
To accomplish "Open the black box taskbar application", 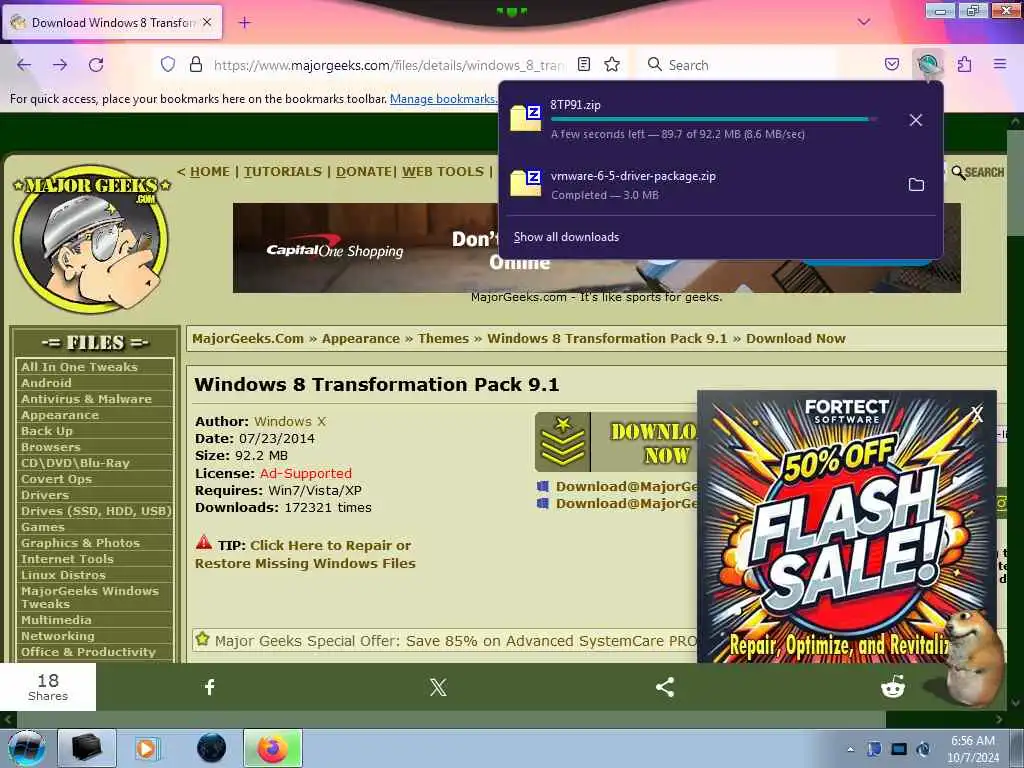I will pos(87,748).
